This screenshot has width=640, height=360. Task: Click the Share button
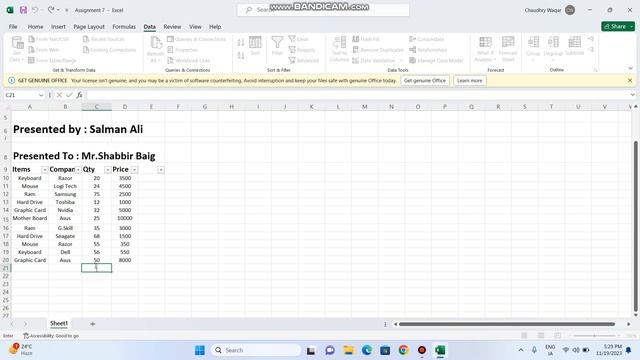[x=618, y=26]
